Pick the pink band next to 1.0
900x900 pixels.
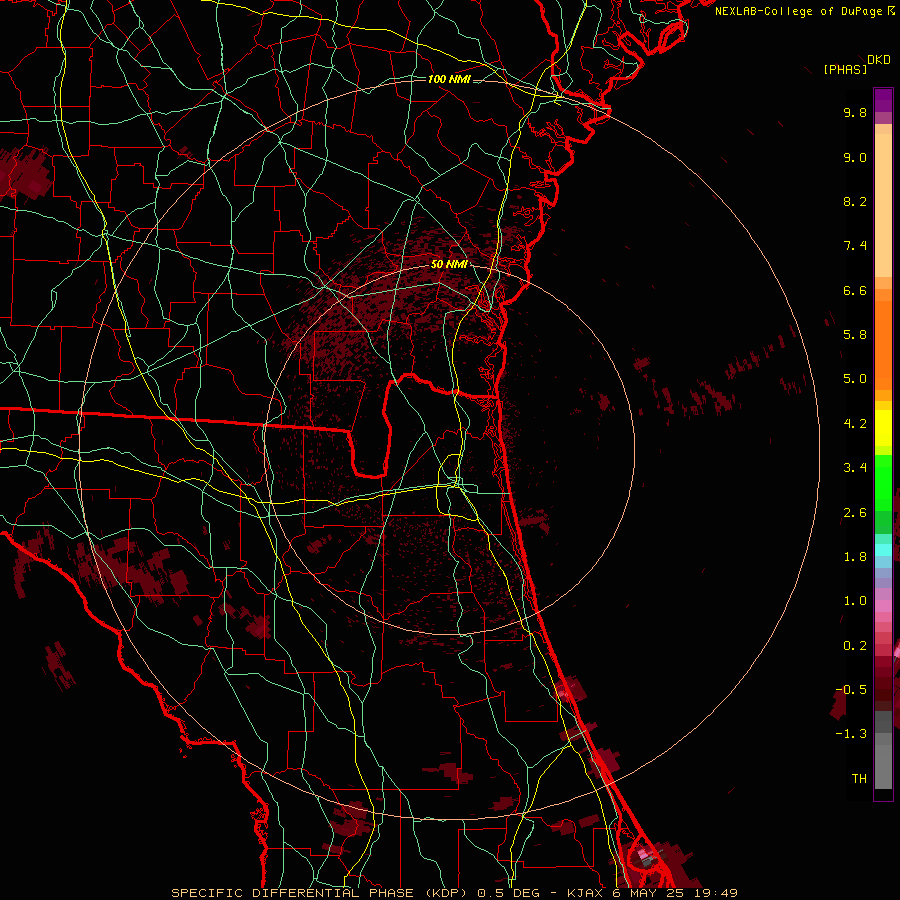[x=883, y=606]
